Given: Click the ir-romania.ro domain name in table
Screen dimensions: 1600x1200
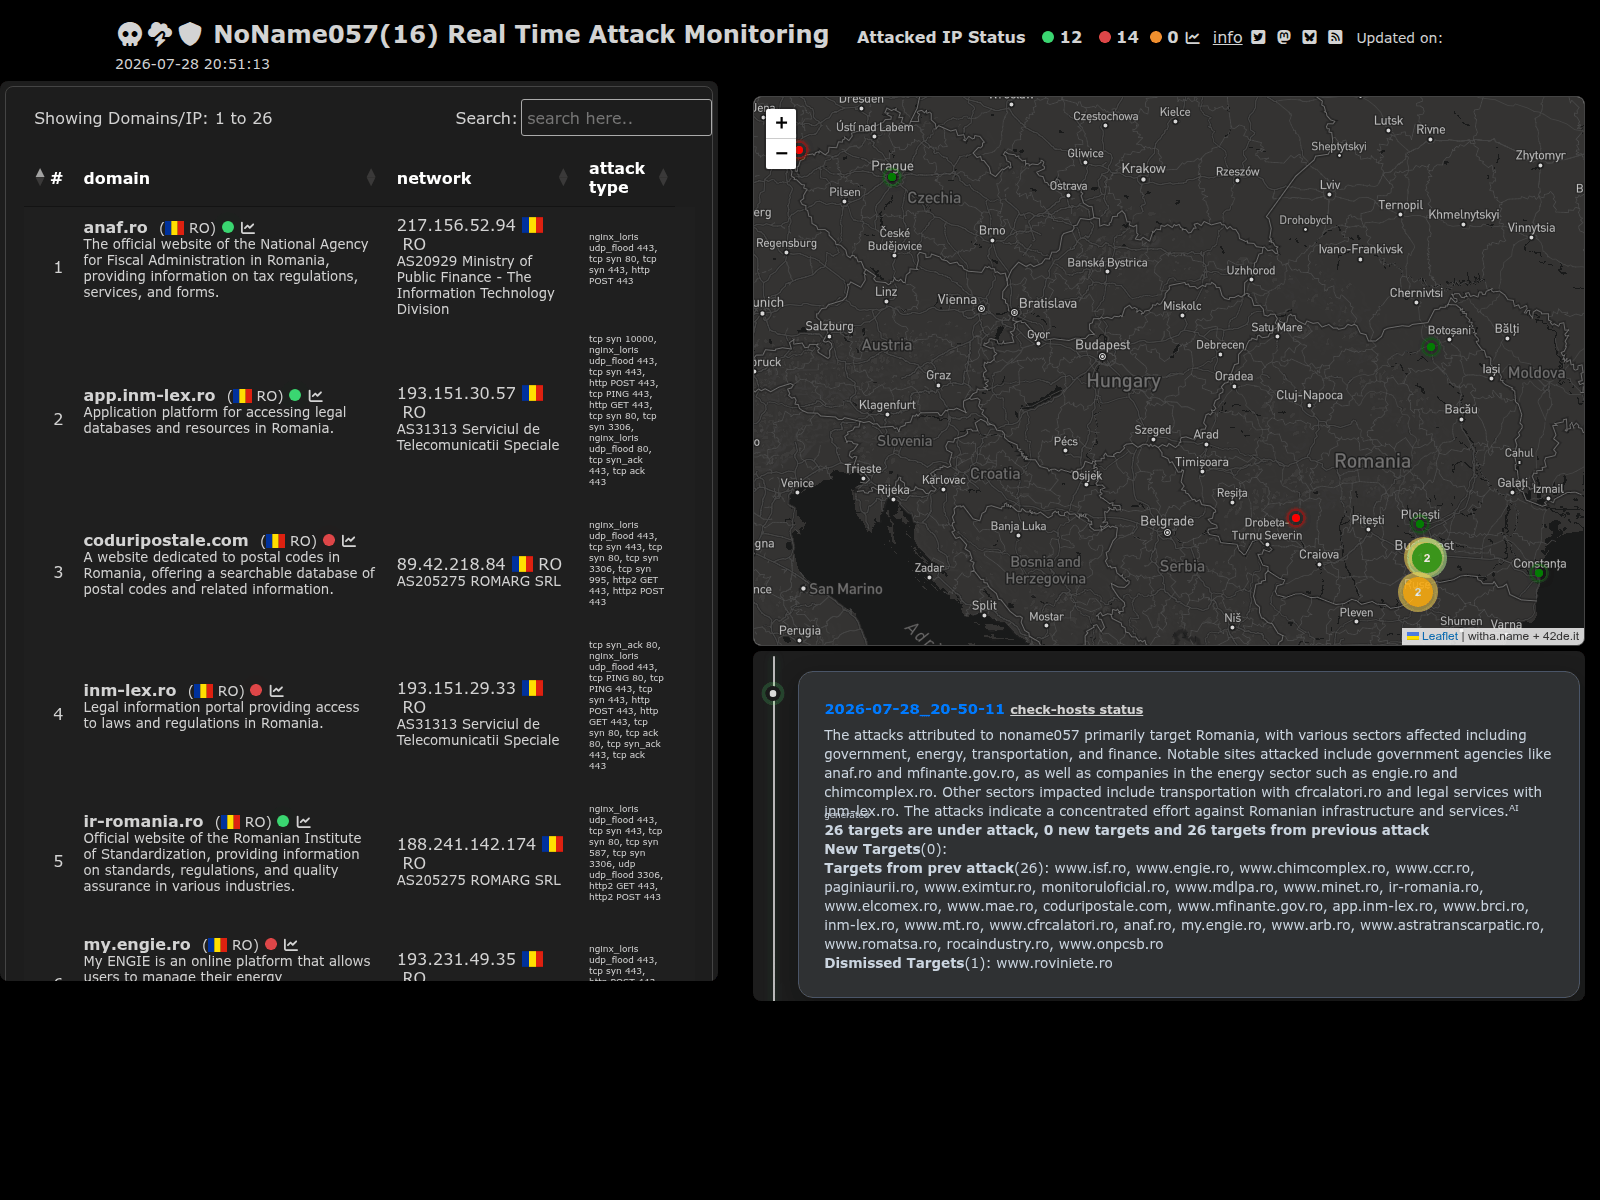Looking at the screenshot, I should tap(143, 822).
